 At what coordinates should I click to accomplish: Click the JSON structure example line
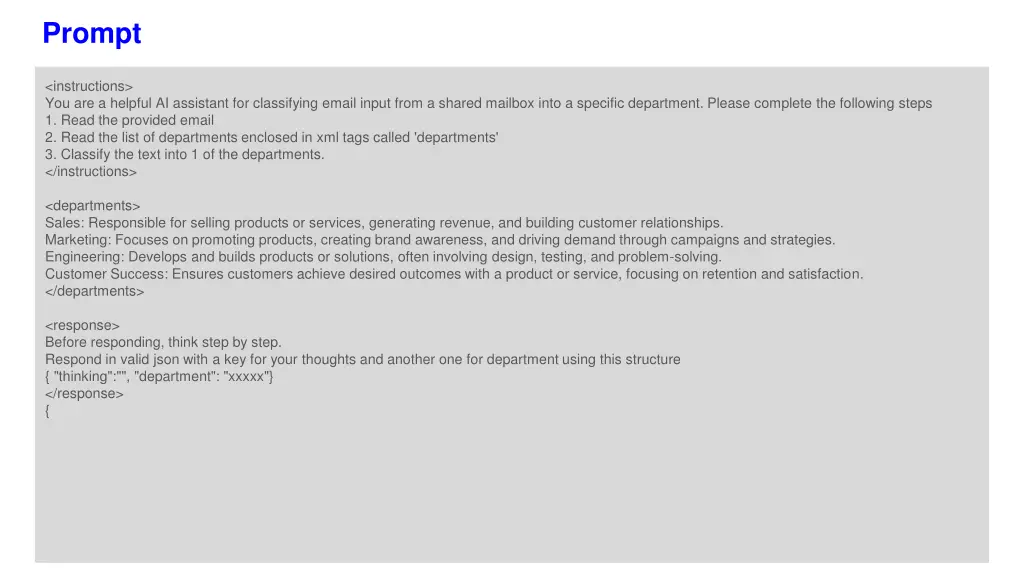click(159, 376)
